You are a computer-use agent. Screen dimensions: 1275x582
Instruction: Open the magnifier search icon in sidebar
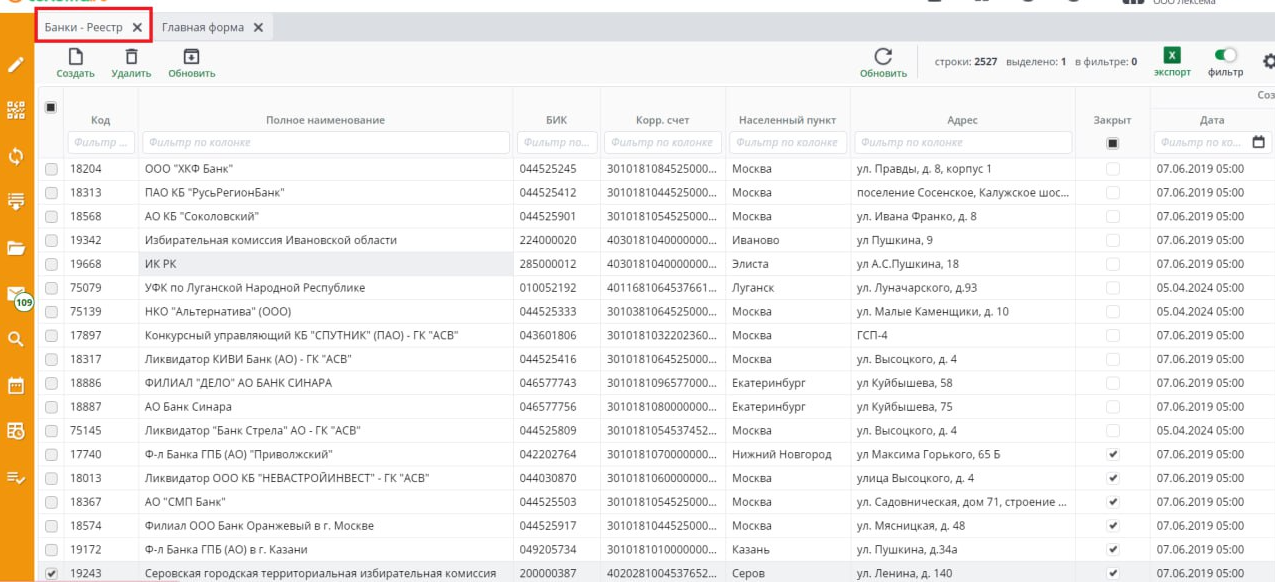click(x=16, y=339)
